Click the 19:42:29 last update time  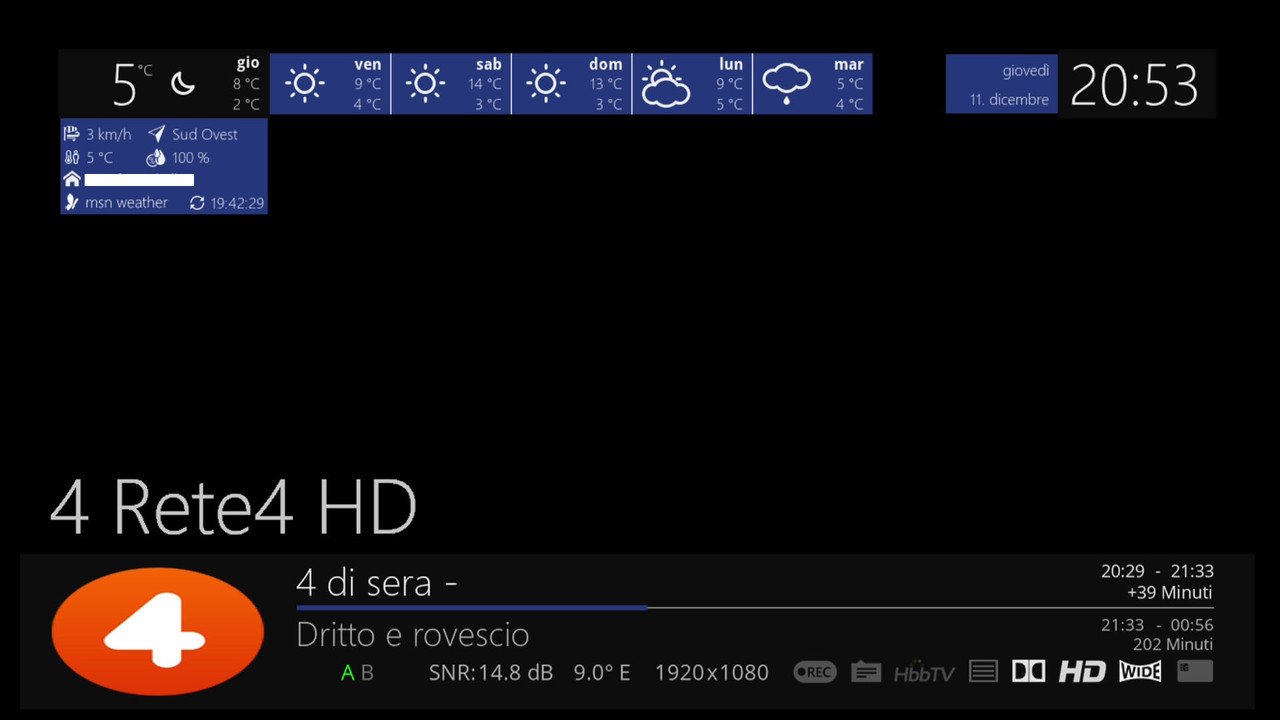click(x=237, y=203)
